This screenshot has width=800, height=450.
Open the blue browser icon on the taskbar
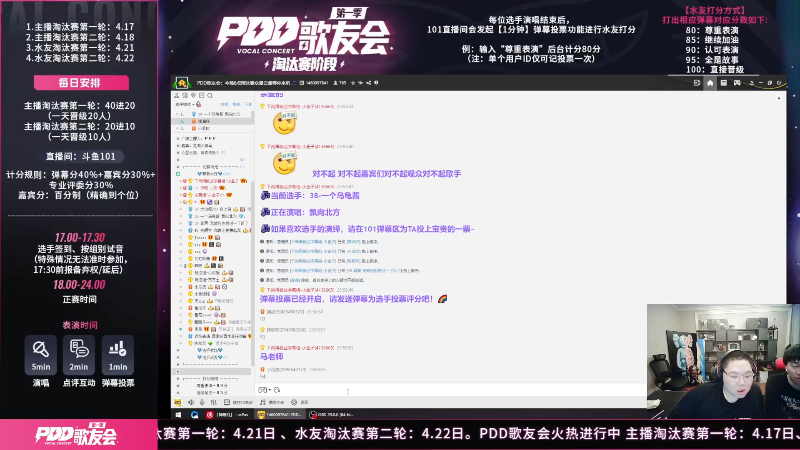[x=194, y=414]
